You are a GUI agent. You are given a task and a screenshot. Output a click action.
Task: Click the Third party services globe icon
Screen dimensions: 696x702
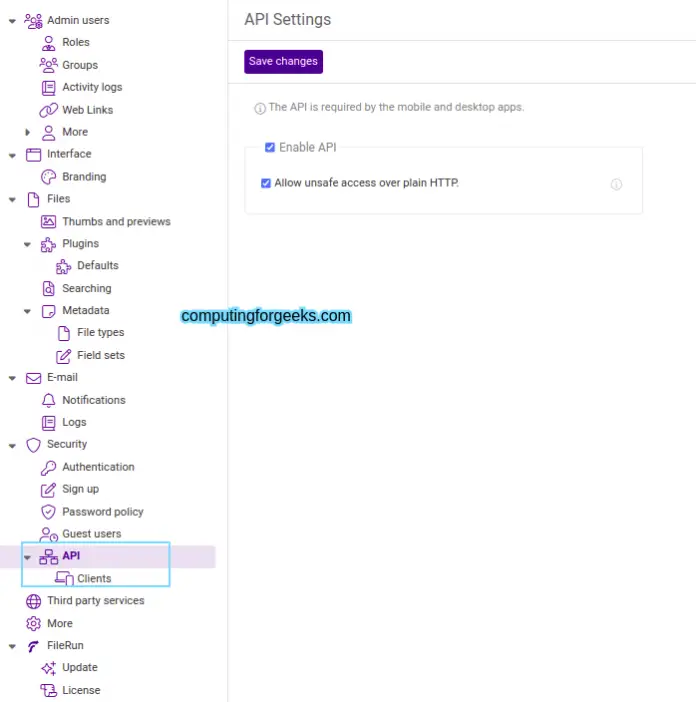coord(33,601)
